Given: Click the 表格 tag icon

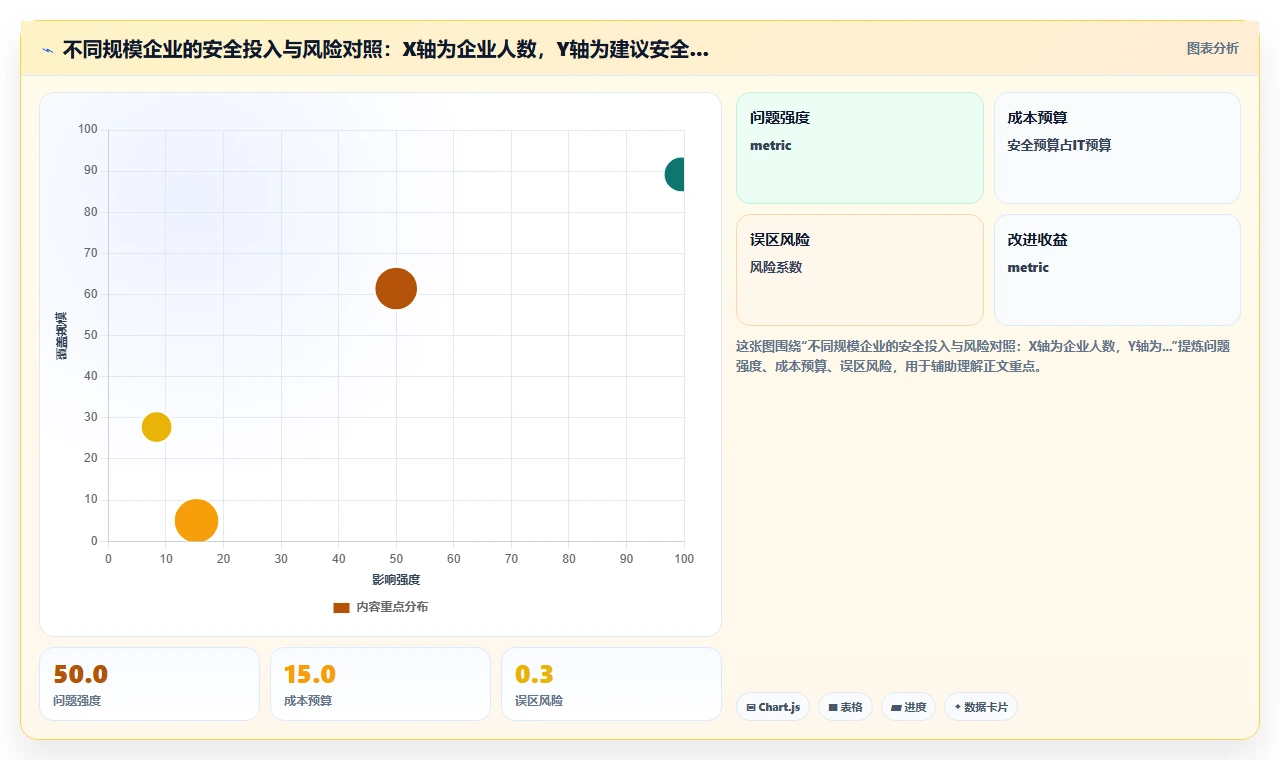Looking at the screenshot, I should pyautogui.click(x=833, y=707).
